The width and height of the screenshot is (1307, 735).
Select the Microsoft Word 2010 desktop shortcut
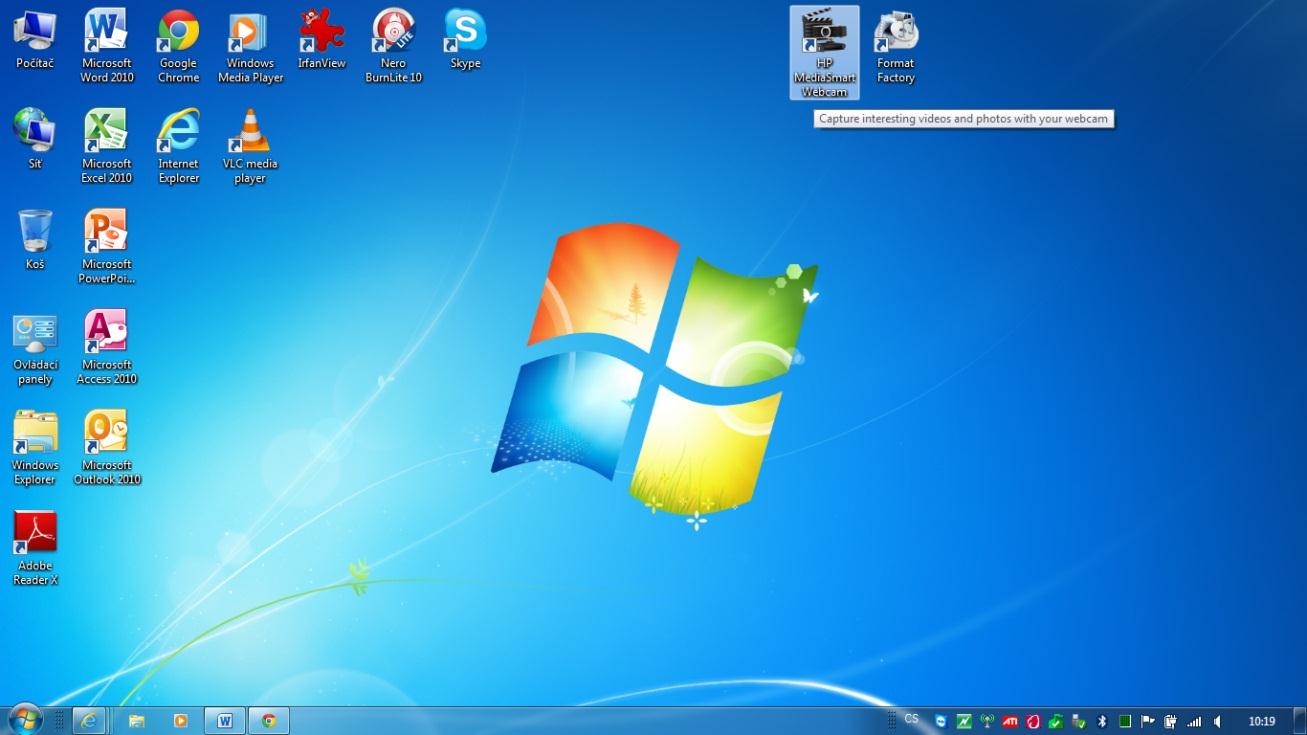click(107, 46)
